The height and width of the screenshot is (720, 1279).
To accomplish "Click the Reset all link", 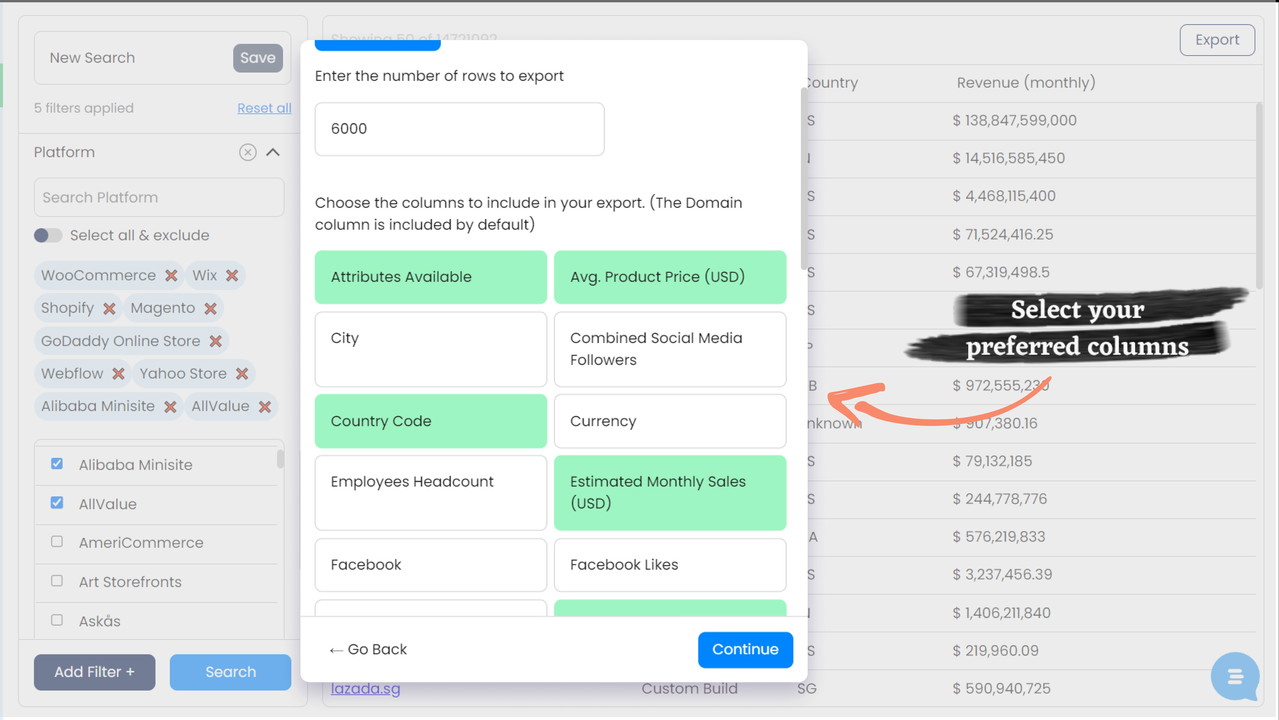I will [x=264, y=108].
